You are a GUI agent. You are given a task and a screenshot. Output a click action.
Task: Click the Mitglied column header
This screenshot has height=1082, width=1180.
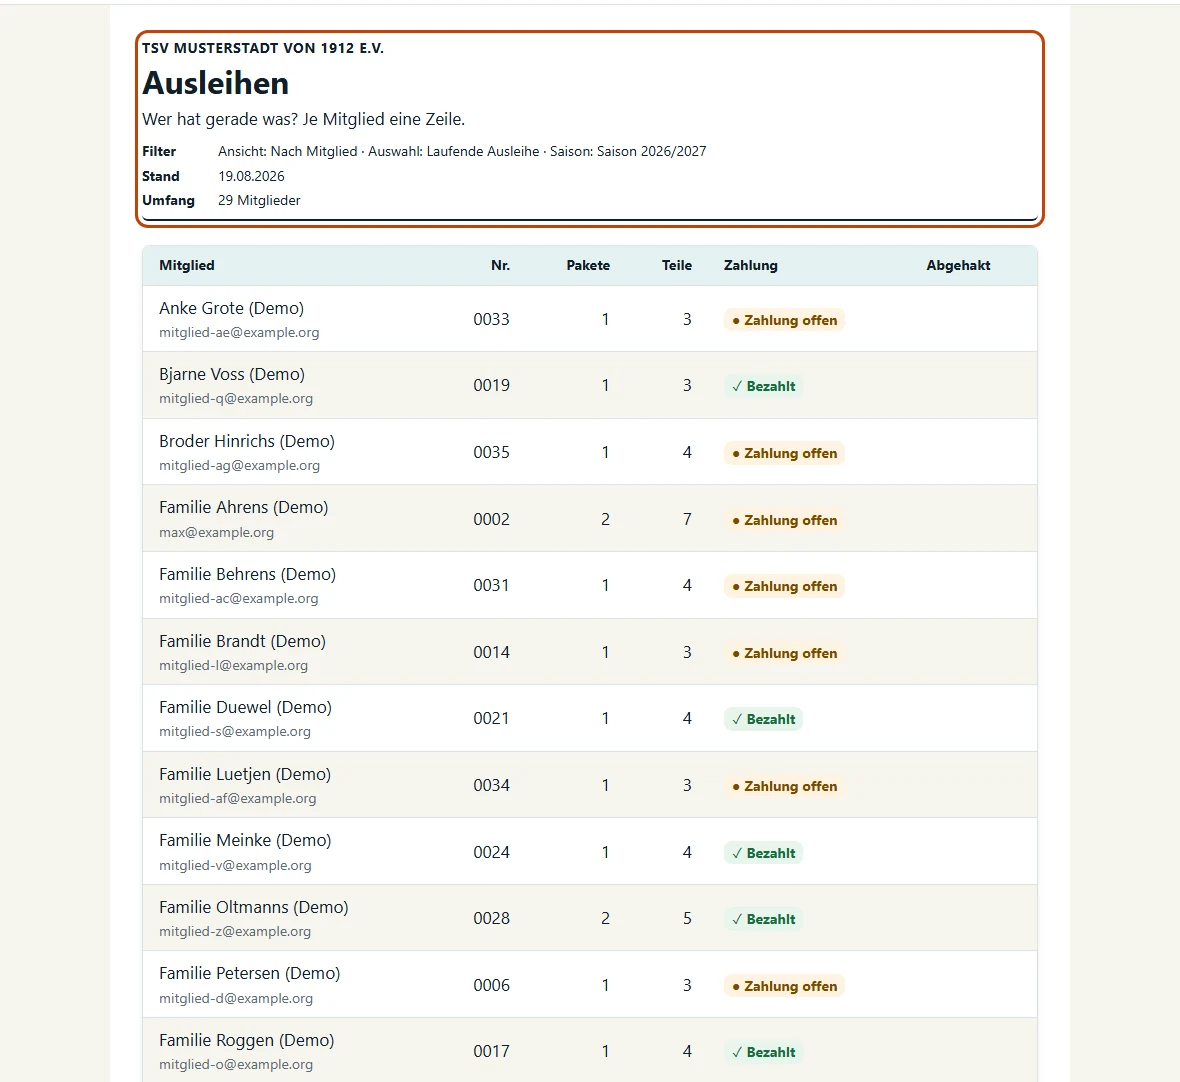pos(187,265)
